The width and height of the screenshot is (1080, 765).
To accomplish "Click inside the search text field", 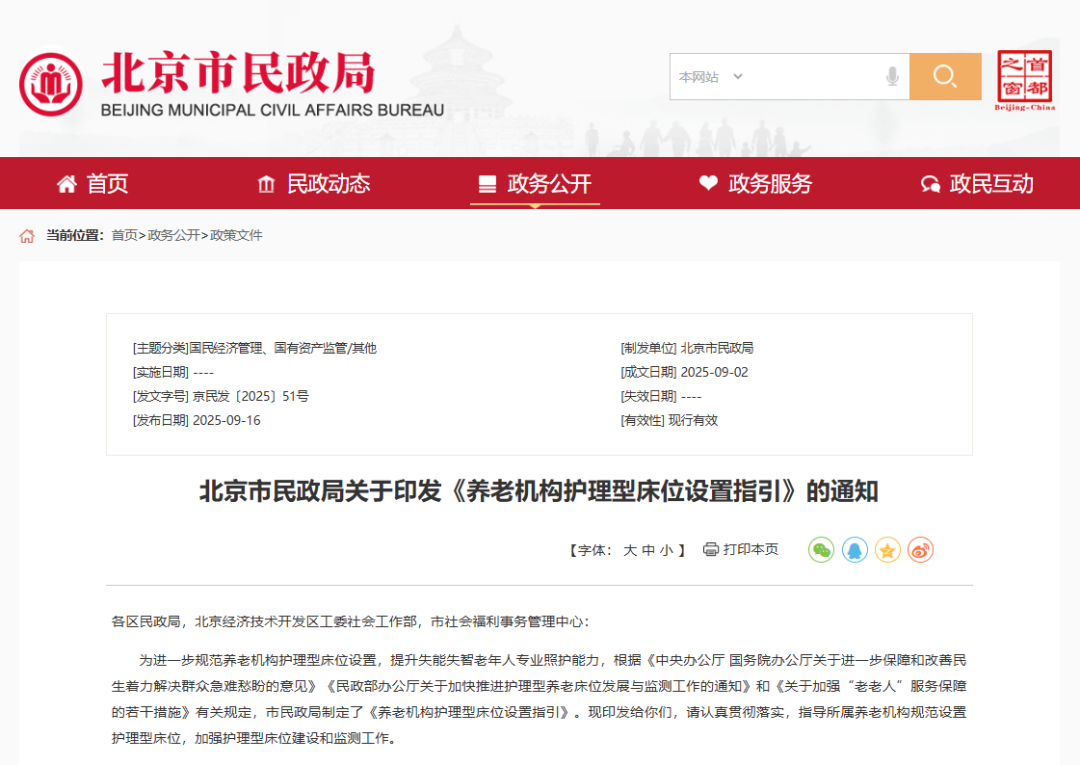I will pyautogui.click(x=810, y=77).
